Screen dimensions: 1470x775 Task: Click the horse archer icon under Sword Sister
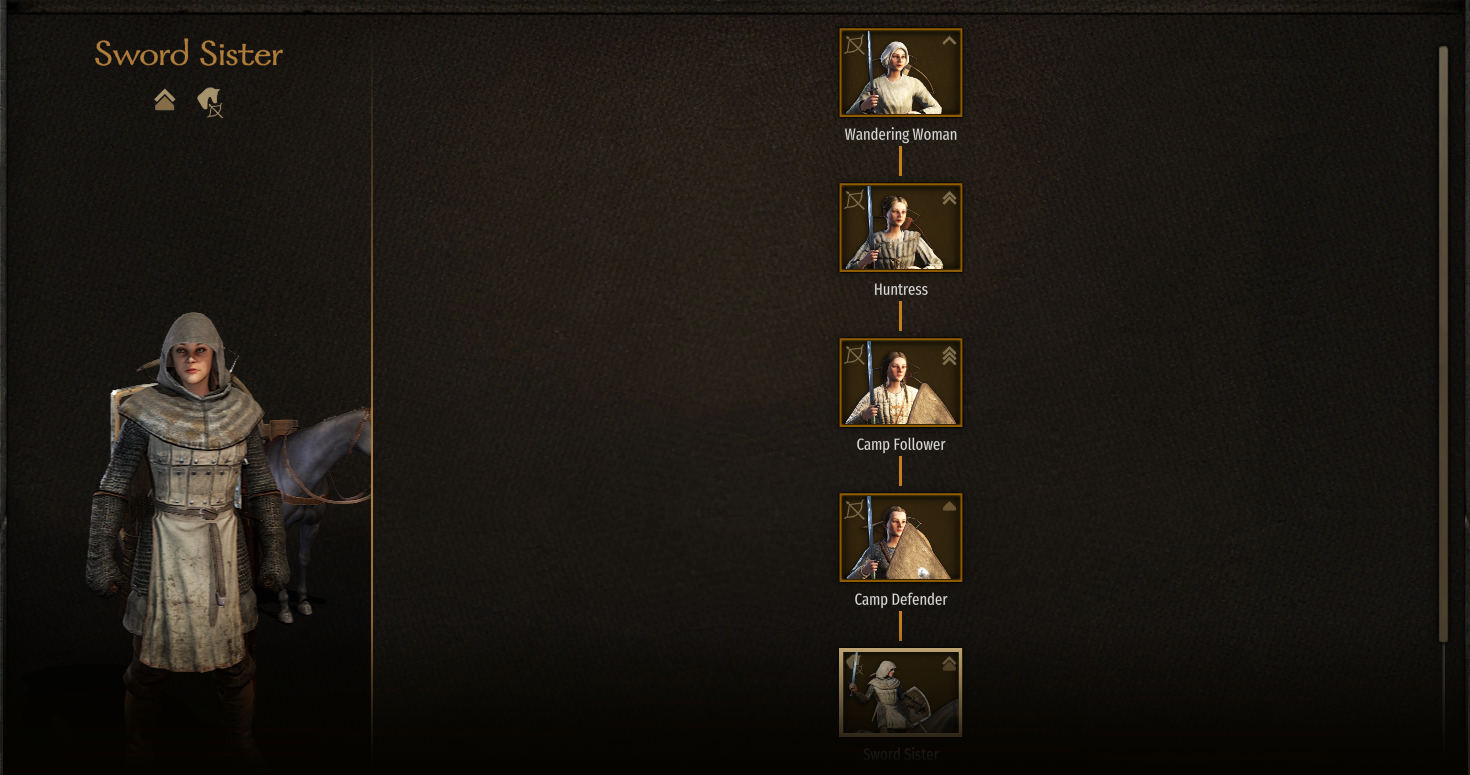click(x=210, y=102)
